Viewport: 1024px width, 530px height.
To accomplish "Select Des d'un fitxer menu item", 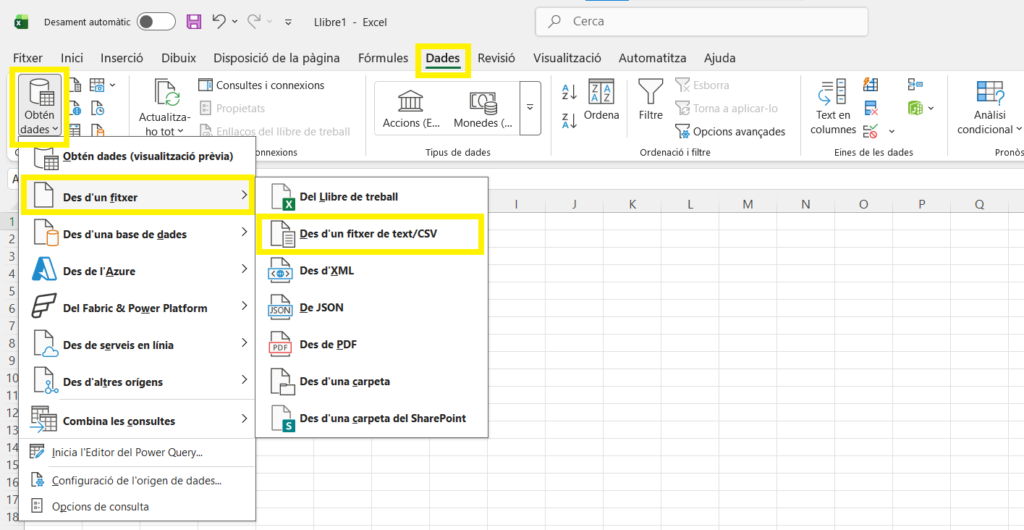I will (x=138, y=196).
